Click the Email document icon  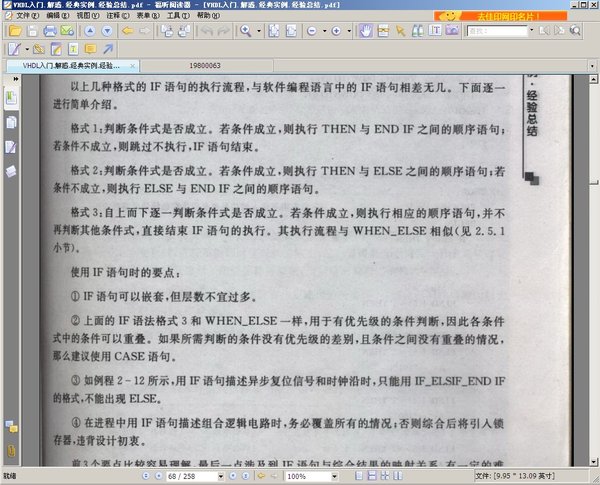click(x=67, y=31)
